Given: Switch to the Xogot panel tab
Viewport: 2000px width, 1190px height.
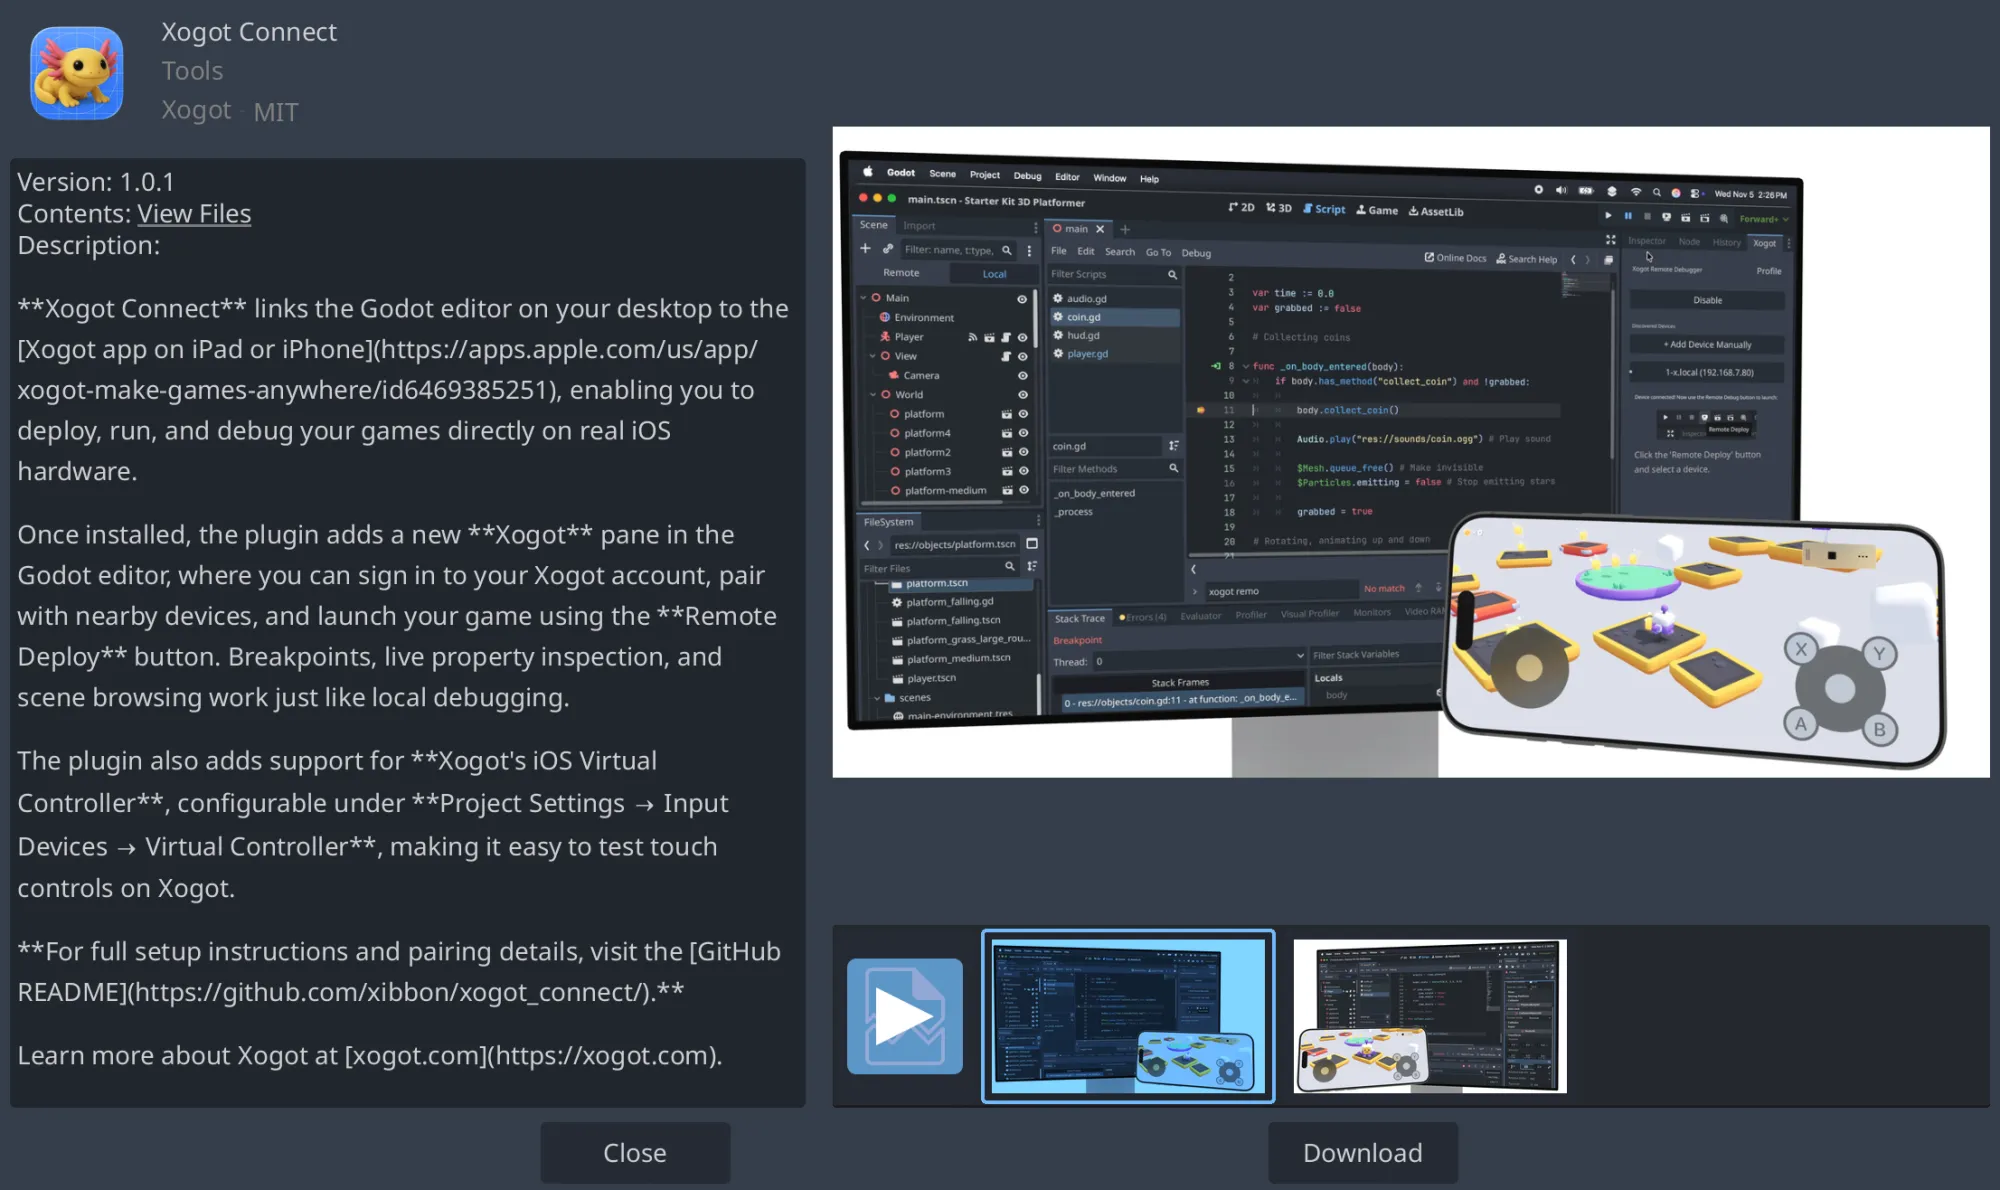Looking at the screenshot, I should click(1764, 243).
